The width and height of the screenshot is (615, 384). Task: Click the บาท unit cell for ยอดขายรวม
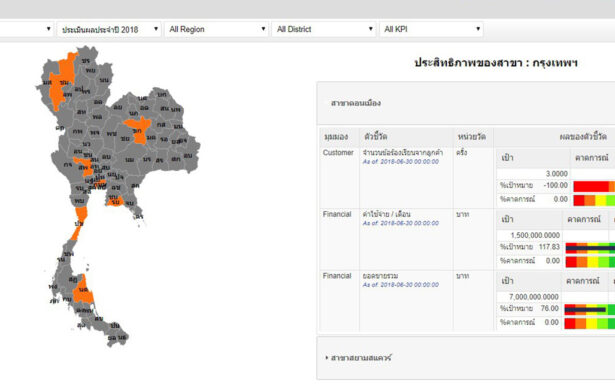[463, 276]
